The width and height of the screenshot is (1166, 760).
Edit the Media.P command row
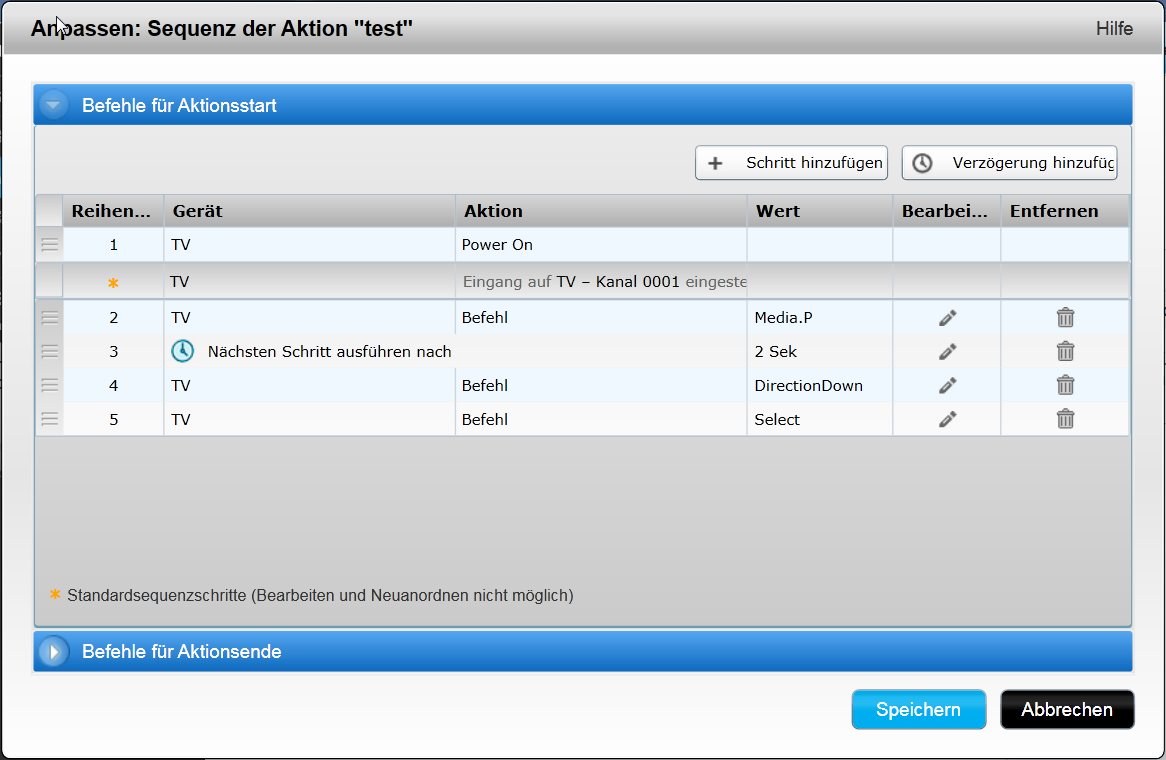[x=947, y=318]
